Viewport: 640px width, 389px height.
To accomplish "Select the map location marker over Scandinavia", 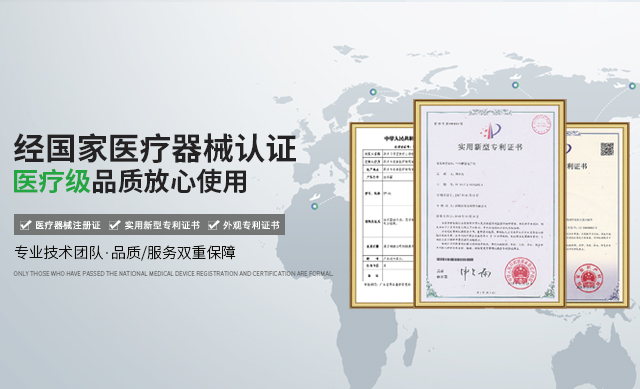I will tap(373, 92).
